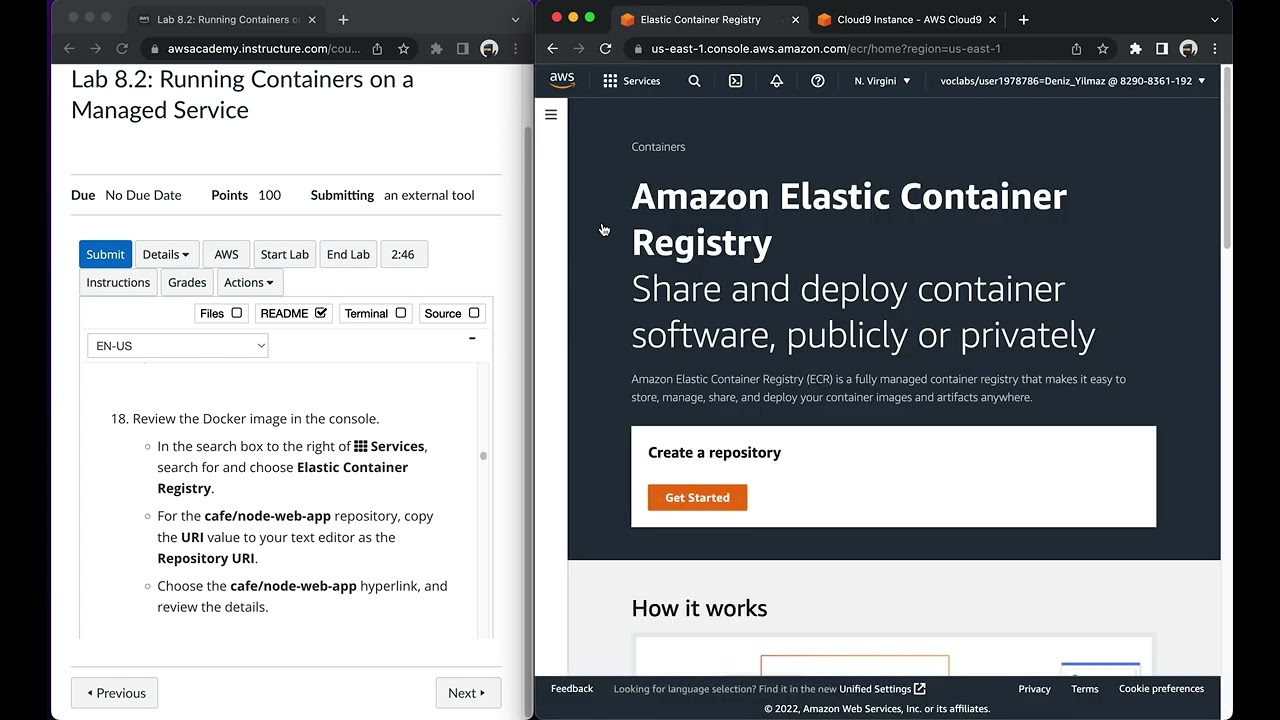This screenshot has height=720, width=1280.
Task: Open AWS help question mark menu
Action: [817, 81]
